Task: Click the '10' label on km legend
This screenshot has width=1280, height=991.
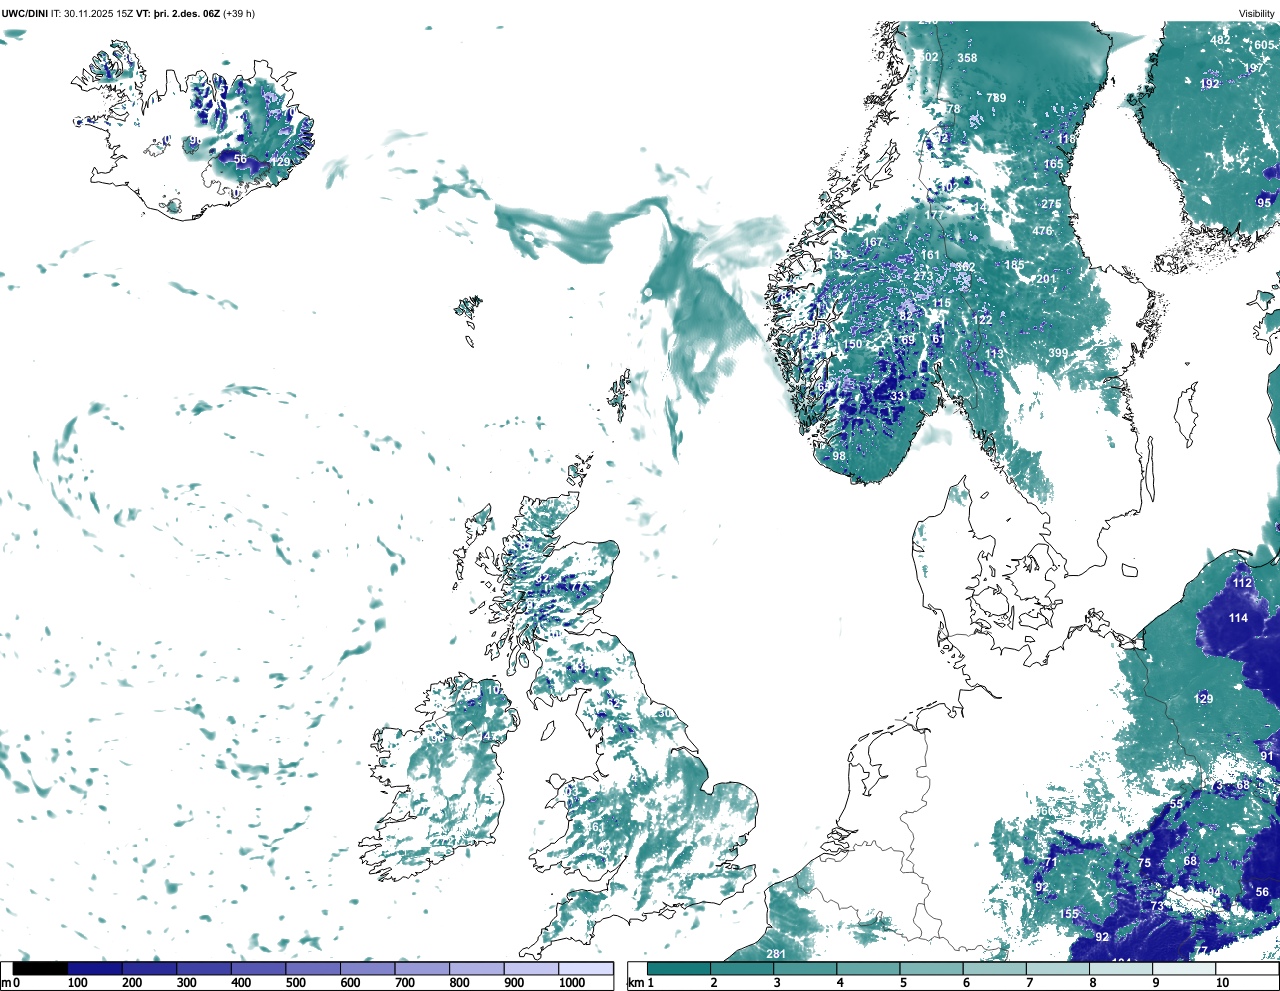Action: click(x=1222, y=983)
